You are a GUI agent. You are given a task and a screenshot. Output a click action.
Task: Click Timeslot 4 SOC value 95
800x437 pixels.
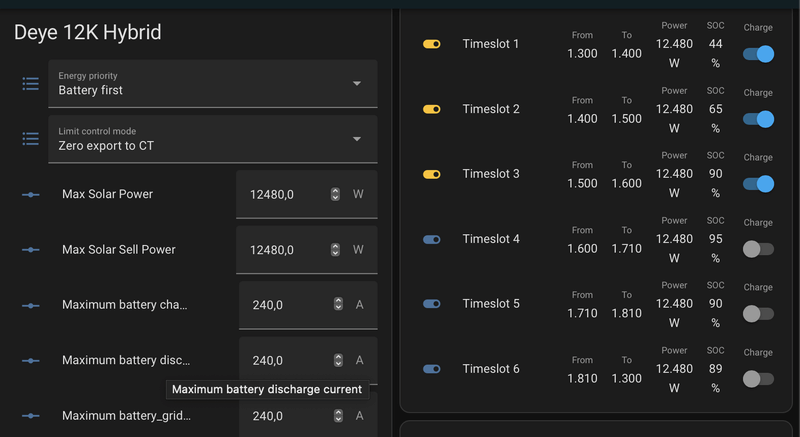tap(715, 239)
